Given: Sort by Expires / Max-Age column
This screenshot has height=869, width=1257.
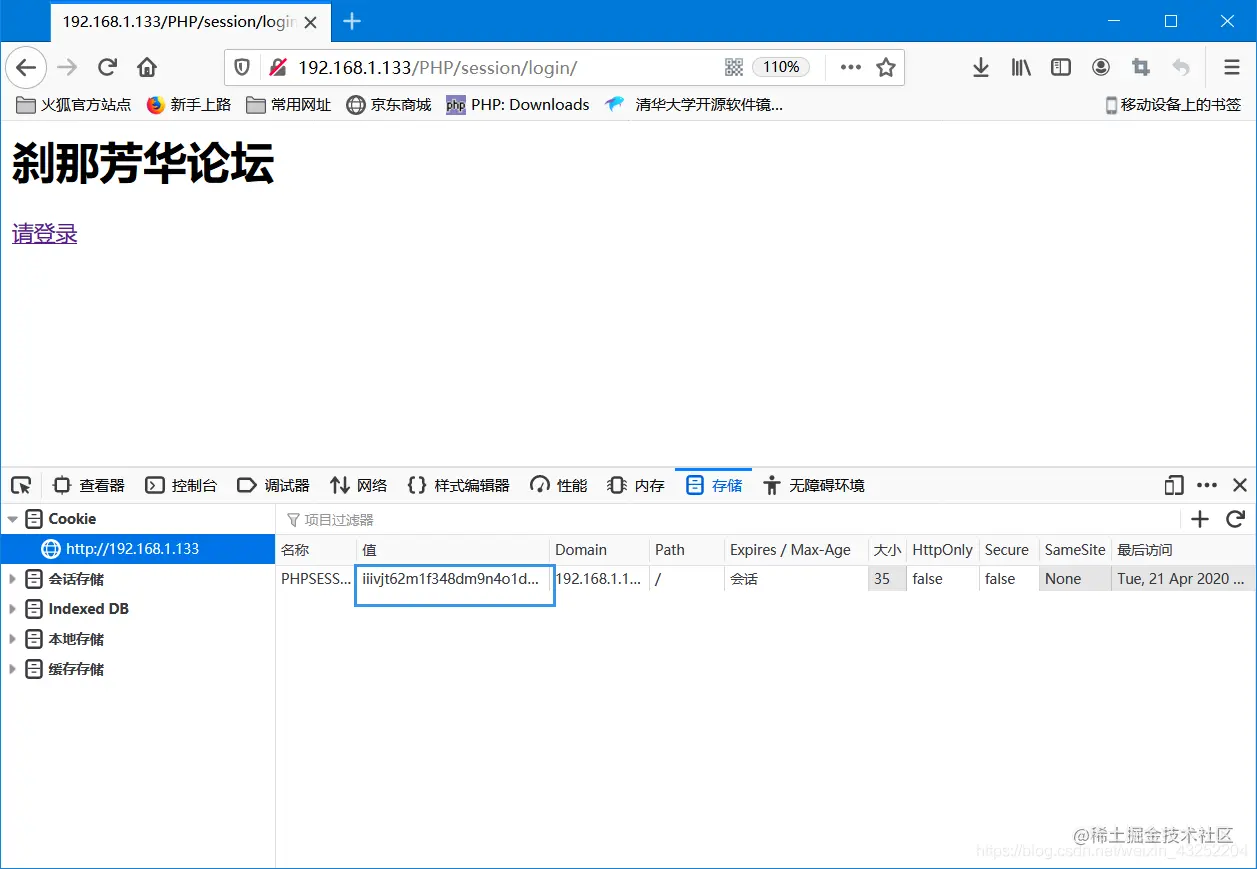Looking at the screenshot, I should pos(796,550).
